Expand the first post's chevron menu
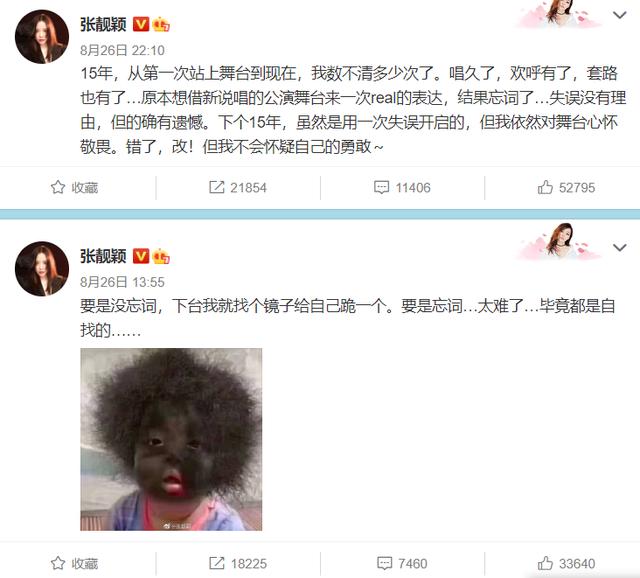Screen dimensions: 640x578 point(620,15)
